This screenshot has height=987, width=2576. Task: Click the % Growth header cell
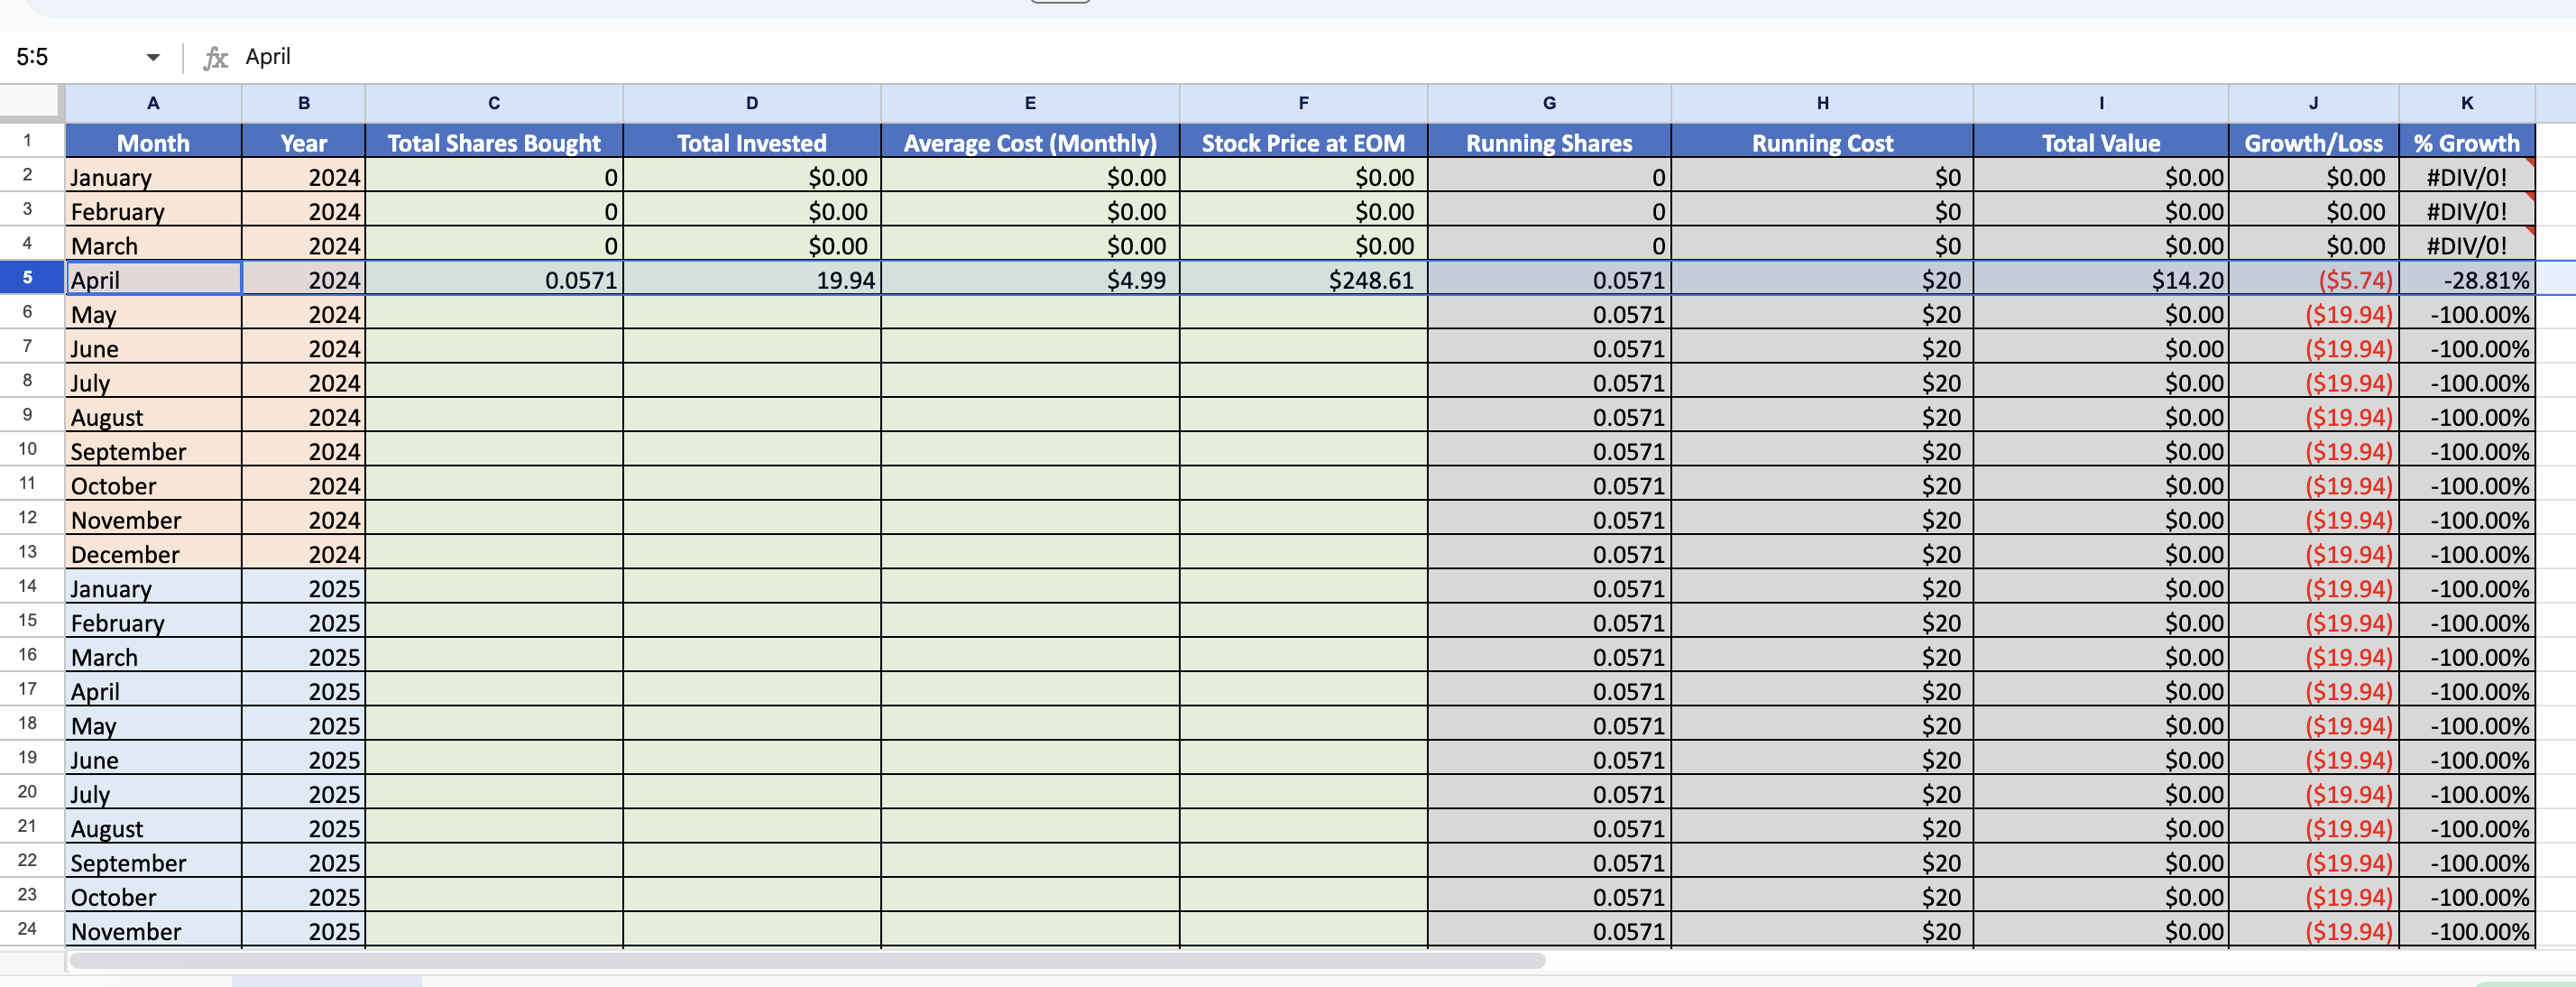[2466, 143]
